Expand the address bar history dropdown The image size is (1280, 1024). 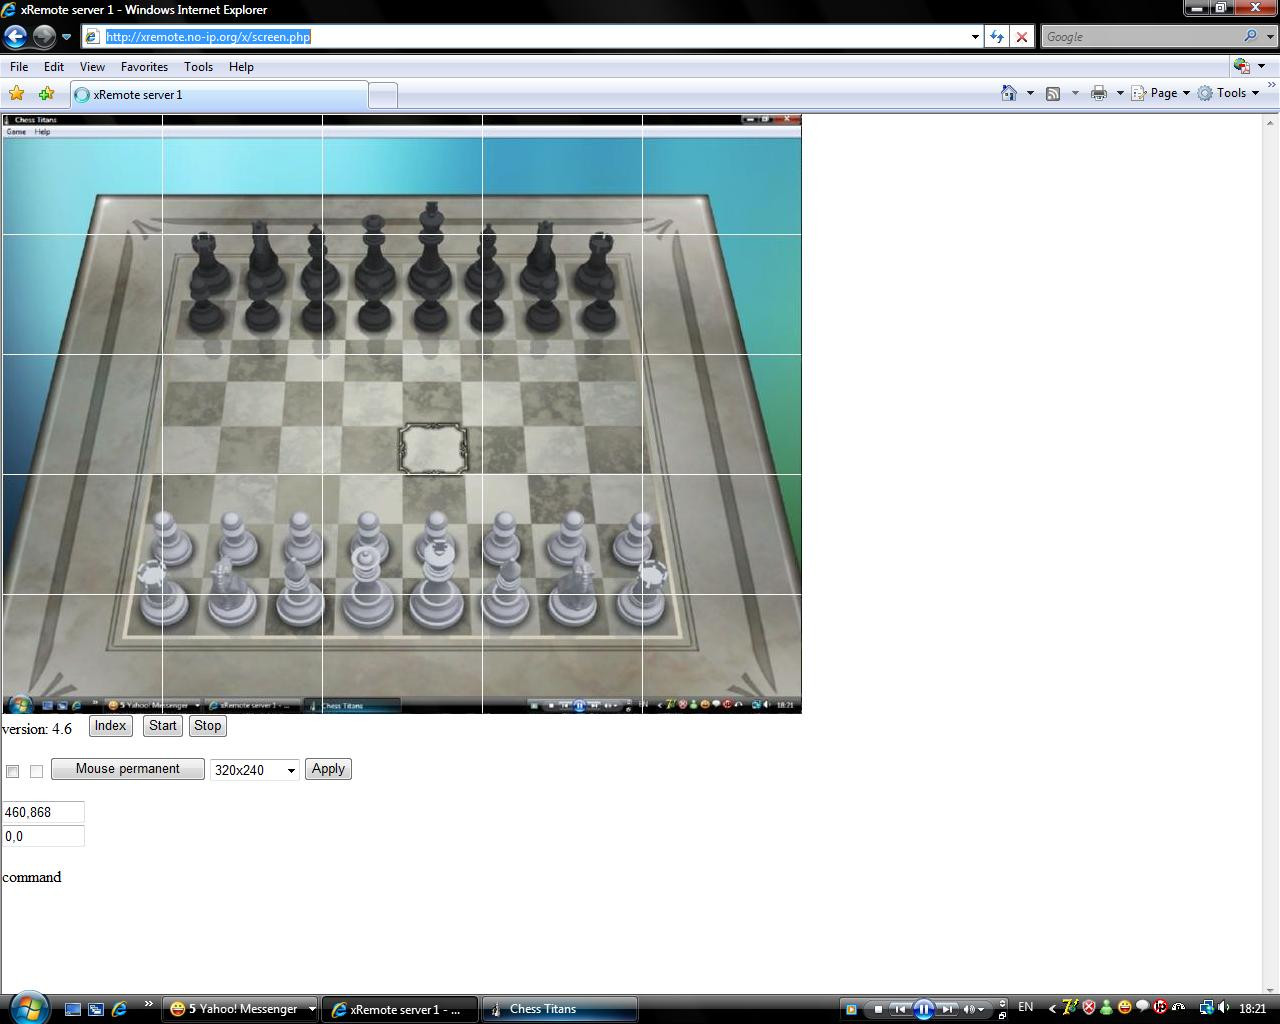975,37
